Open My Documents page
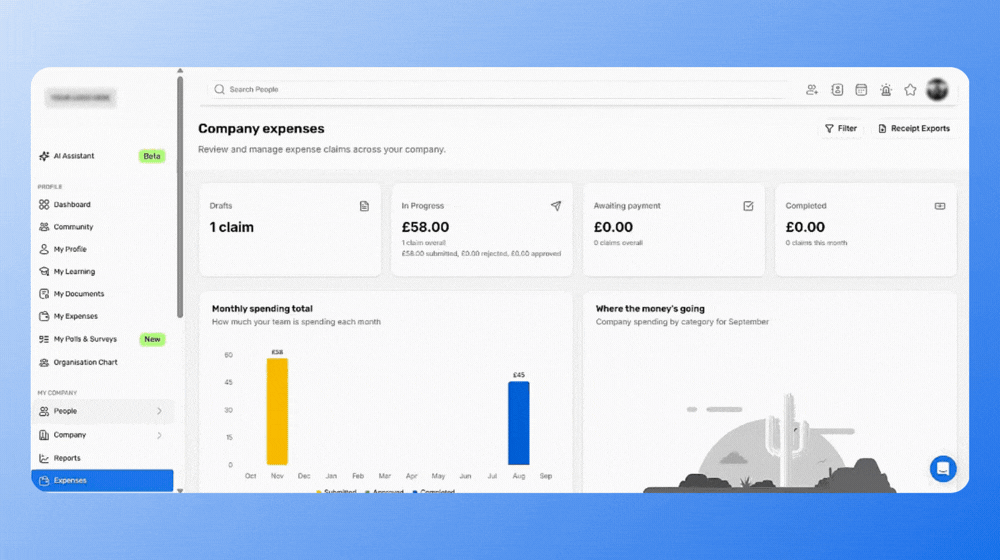 click(x=102, y=294)
